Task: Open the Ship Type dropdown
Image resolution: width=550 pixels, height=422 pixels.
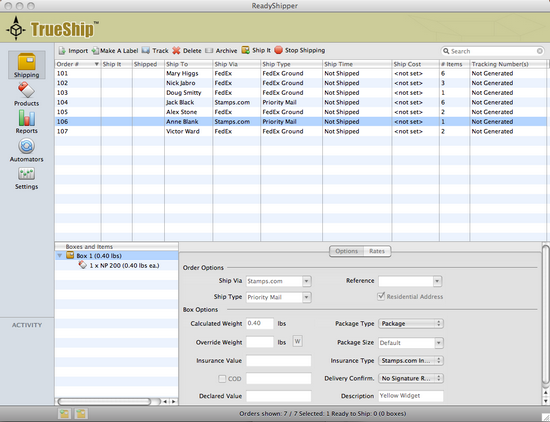Action: [x=306, y=297]
